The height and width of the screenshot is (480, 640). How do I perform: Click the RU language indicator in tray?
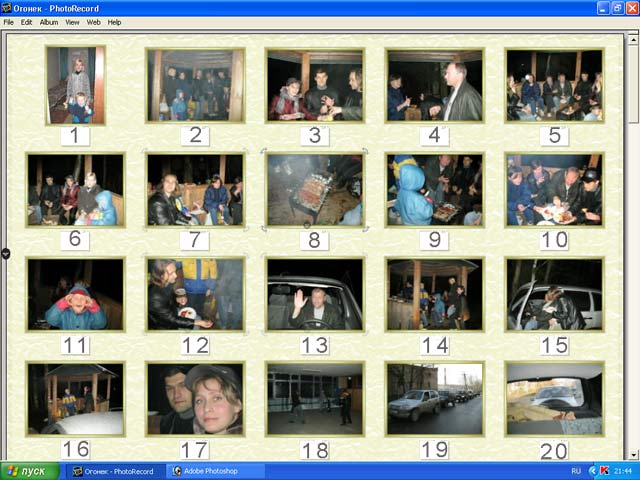pyautogui.click(x=576, y=470)
